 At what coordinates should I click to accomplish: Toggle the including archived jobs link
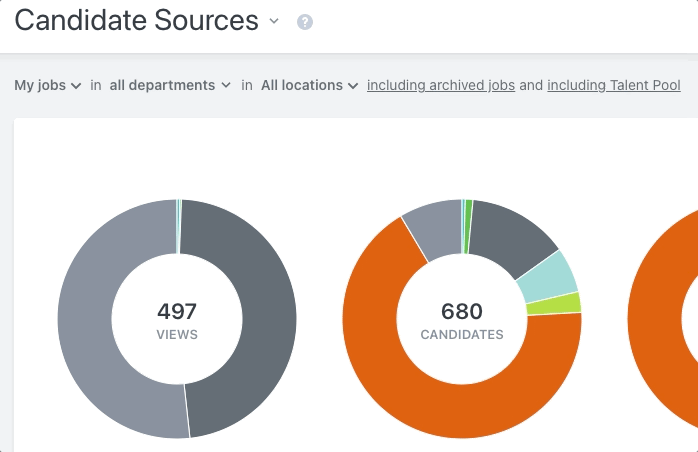coord(441,85)
